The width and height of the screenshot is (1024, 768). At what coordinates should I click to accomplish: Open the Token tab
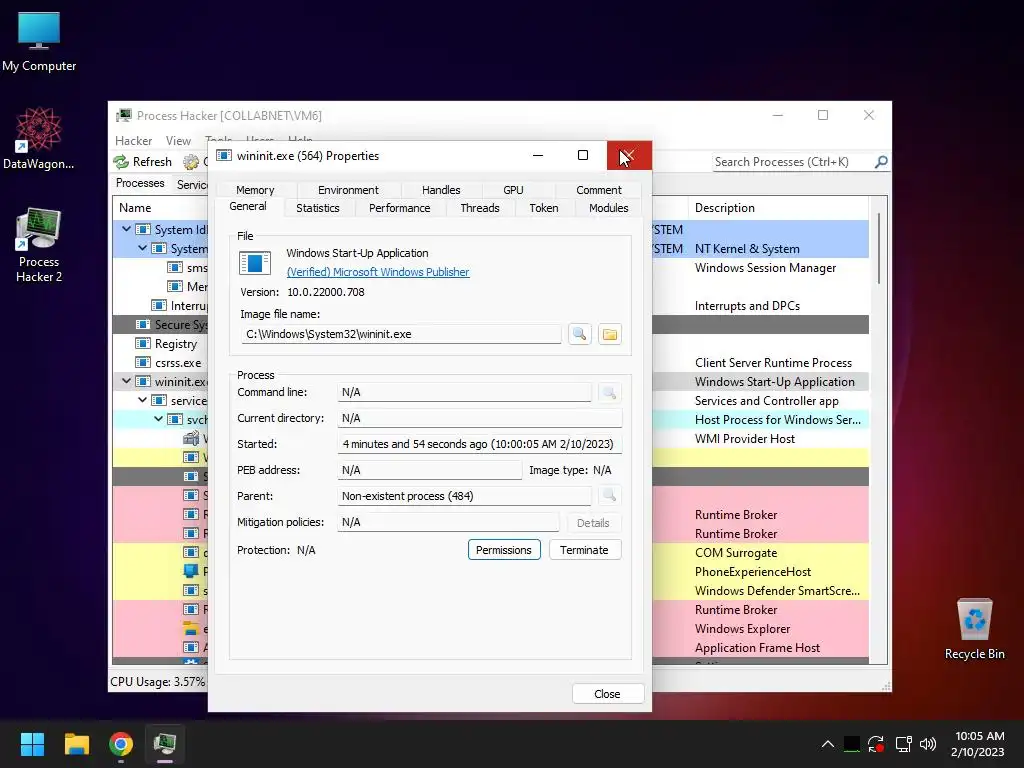pyautogui.click(x=543, y=208)
